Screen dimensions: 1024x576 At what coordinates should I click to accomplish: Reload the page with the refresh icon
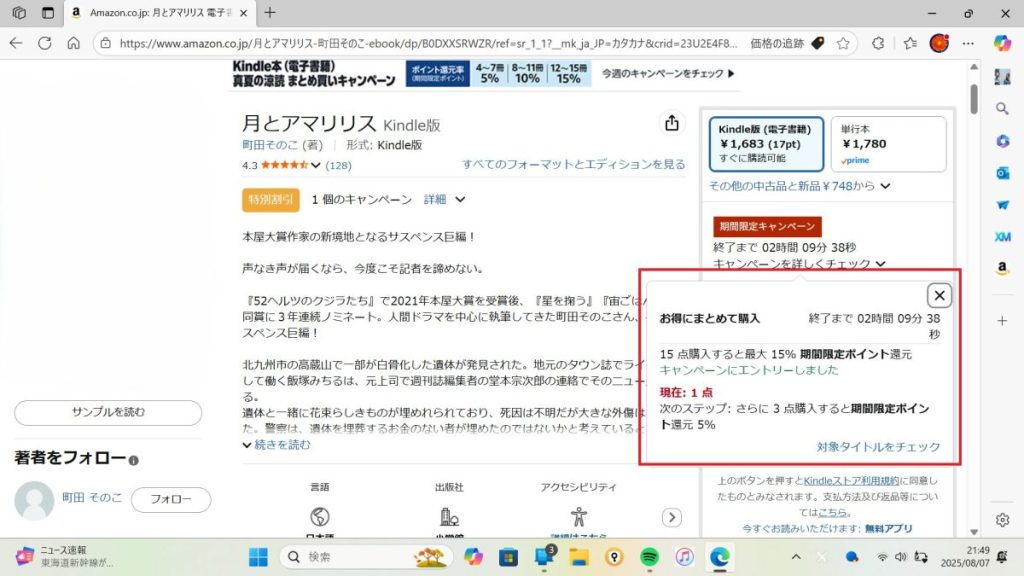point(44,43)
